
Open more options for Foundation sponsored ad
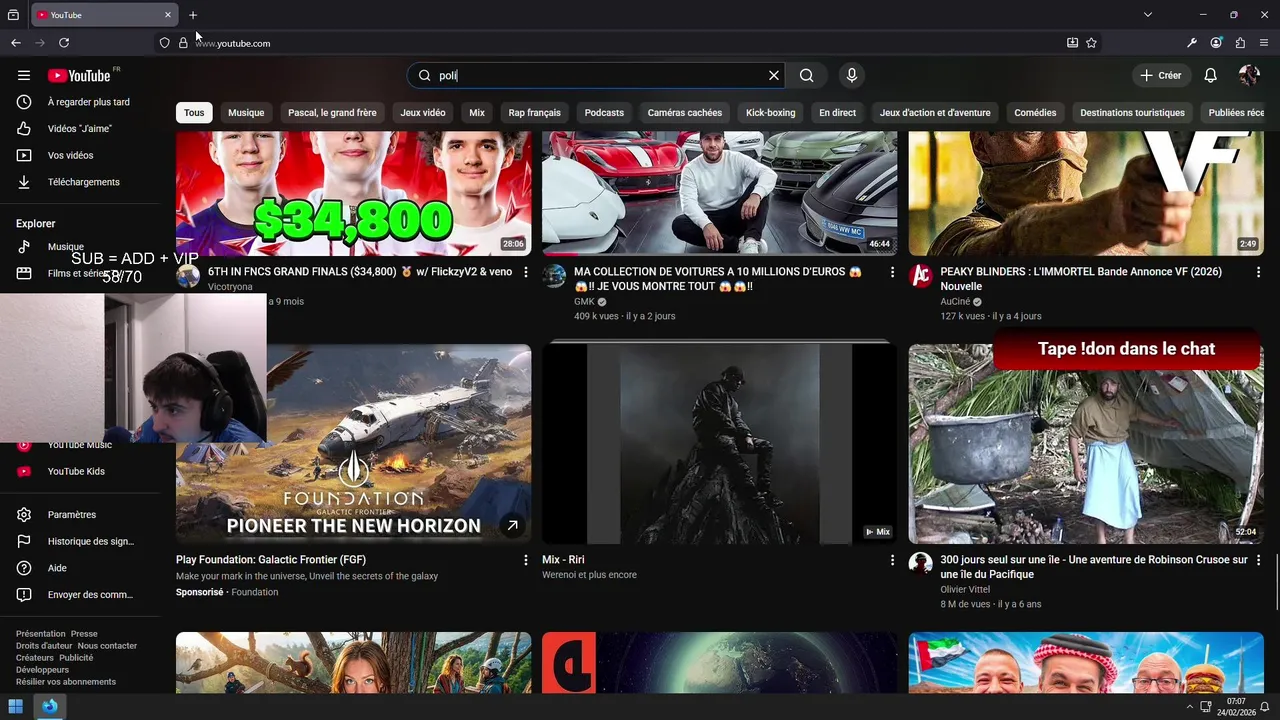pyautogui.click(x=525, y=560)
